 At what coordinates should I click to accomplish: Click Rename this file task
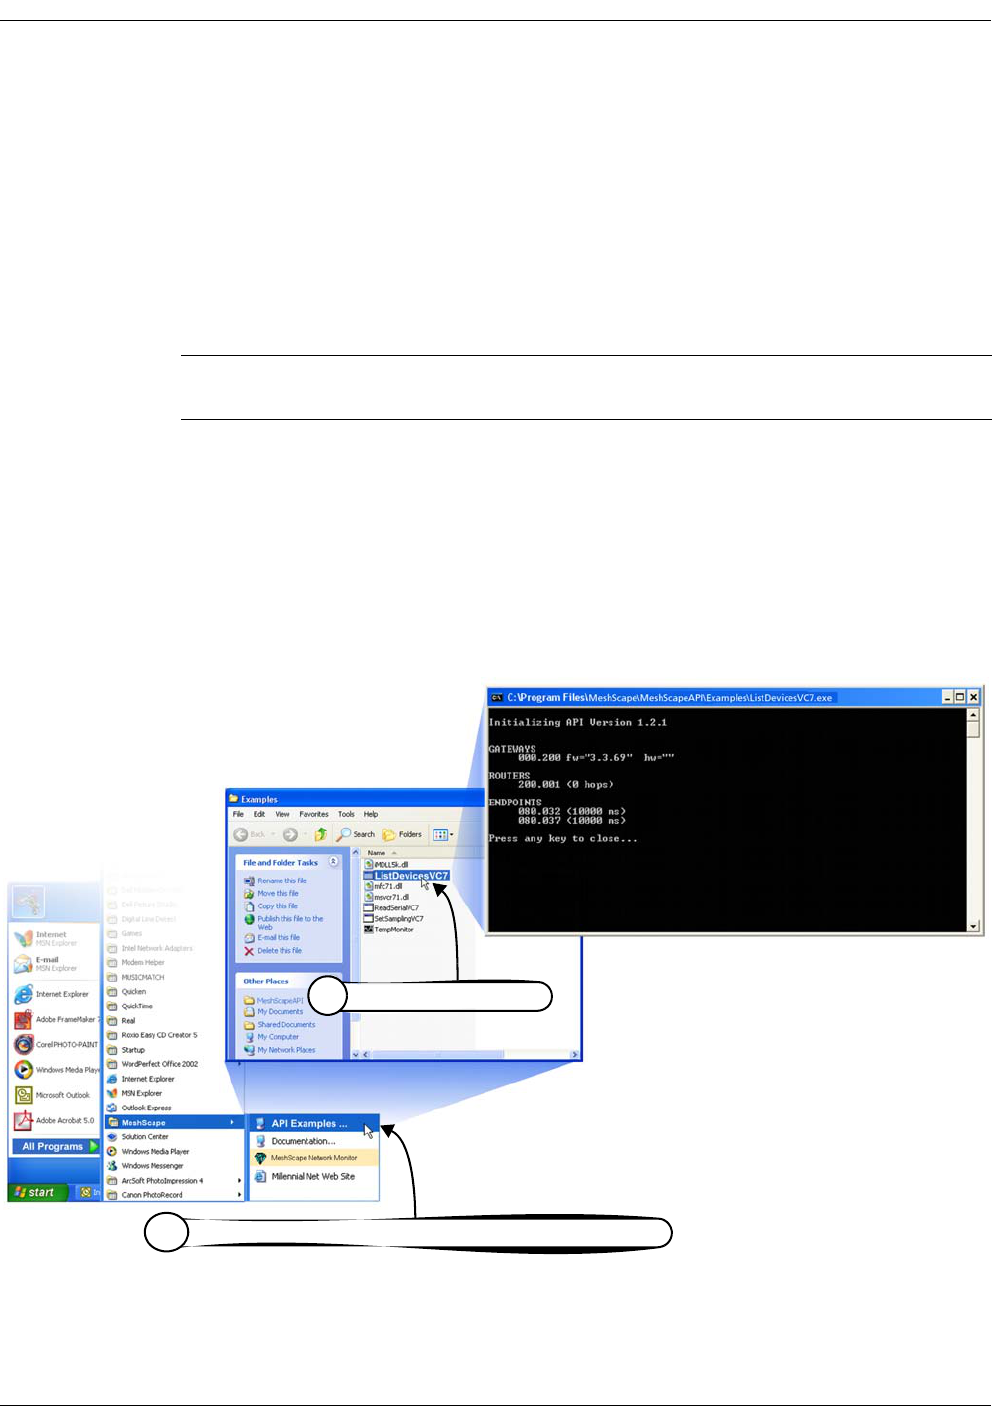coord(276,881)
